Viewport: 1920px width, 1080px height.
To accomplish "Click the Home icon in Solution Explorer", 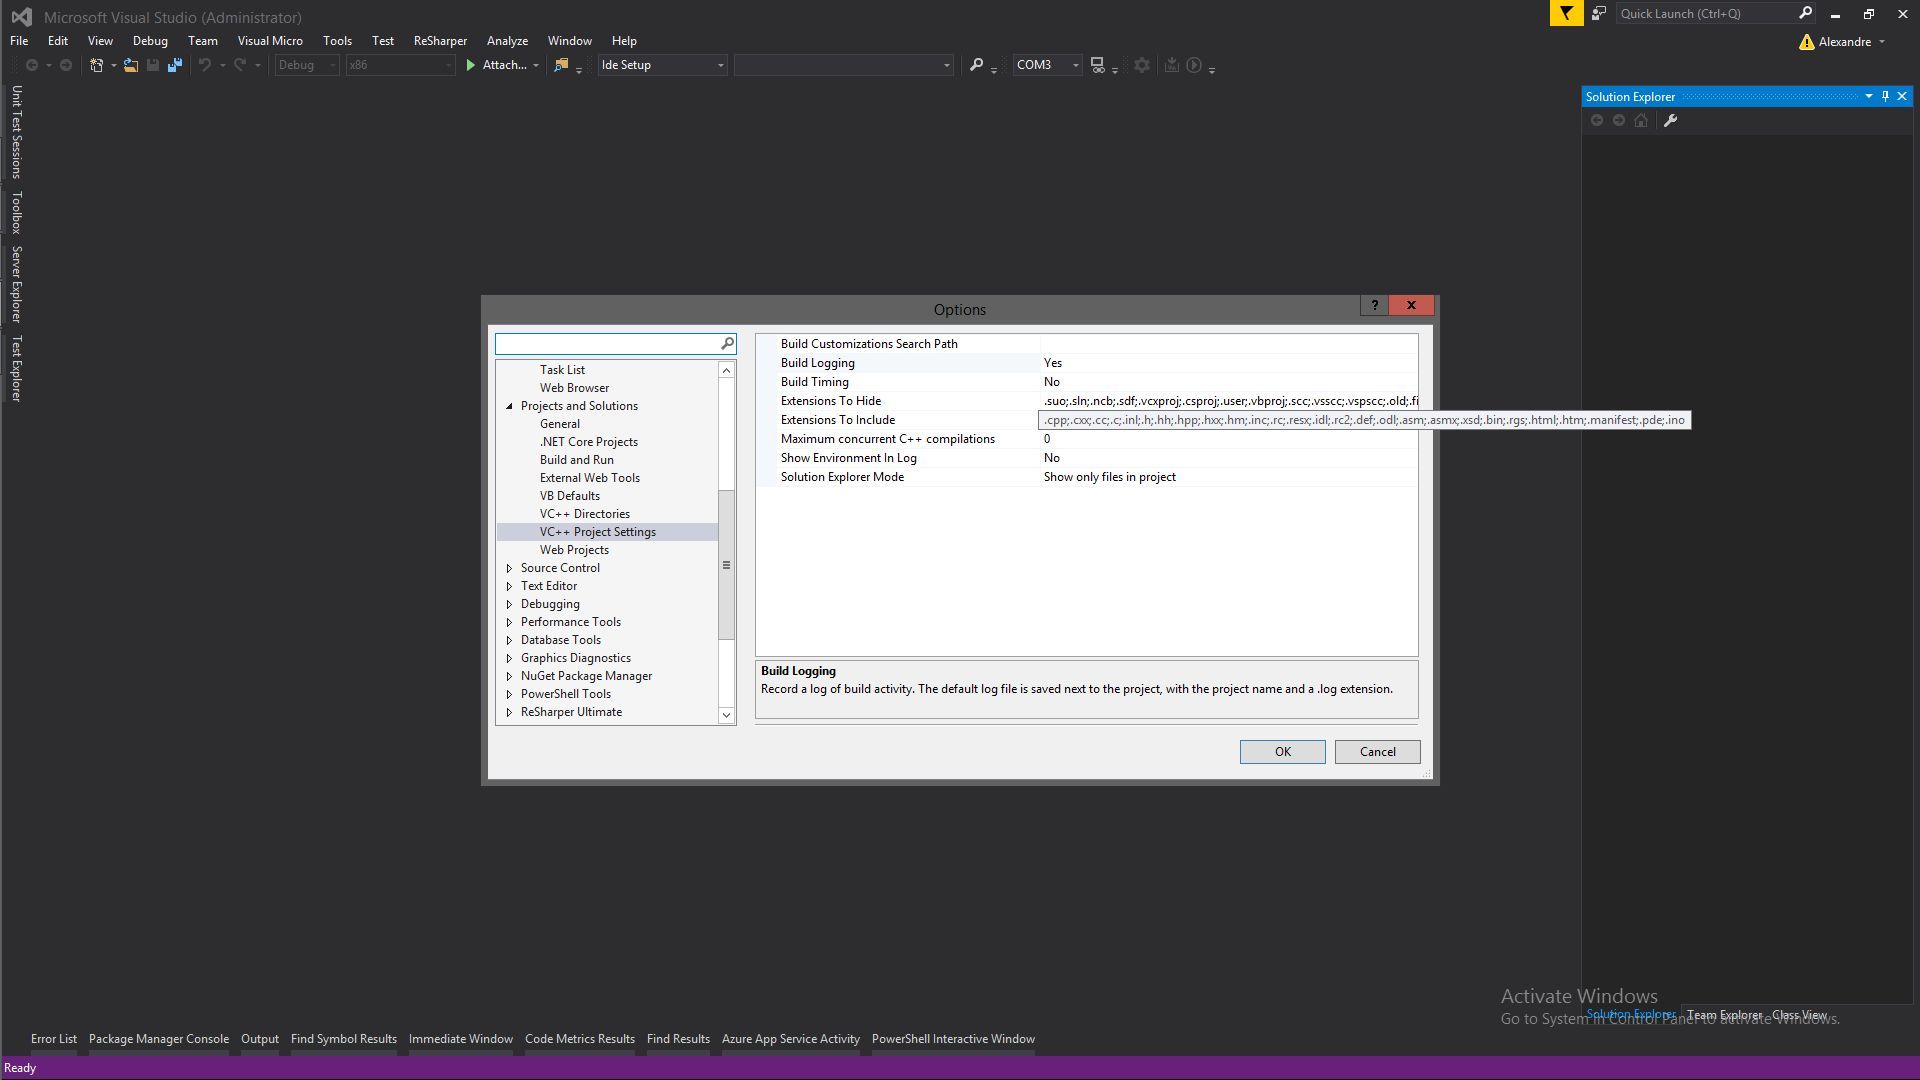I will [1641, 120].
